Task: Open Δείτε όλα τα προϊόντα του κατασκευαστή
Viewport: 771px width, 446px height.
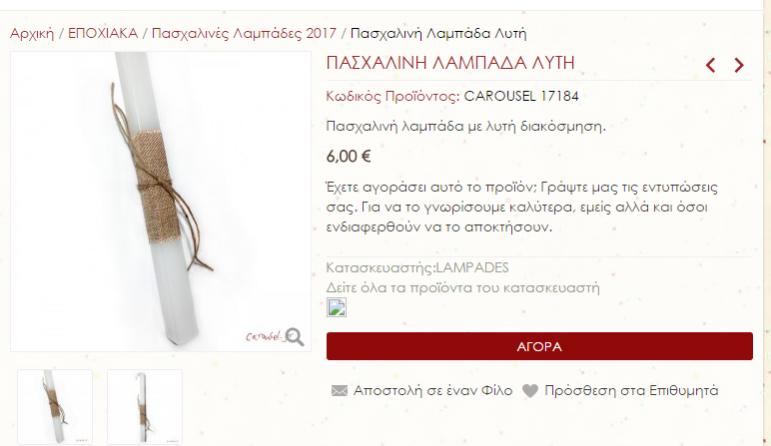Action: tap(463, 288)
